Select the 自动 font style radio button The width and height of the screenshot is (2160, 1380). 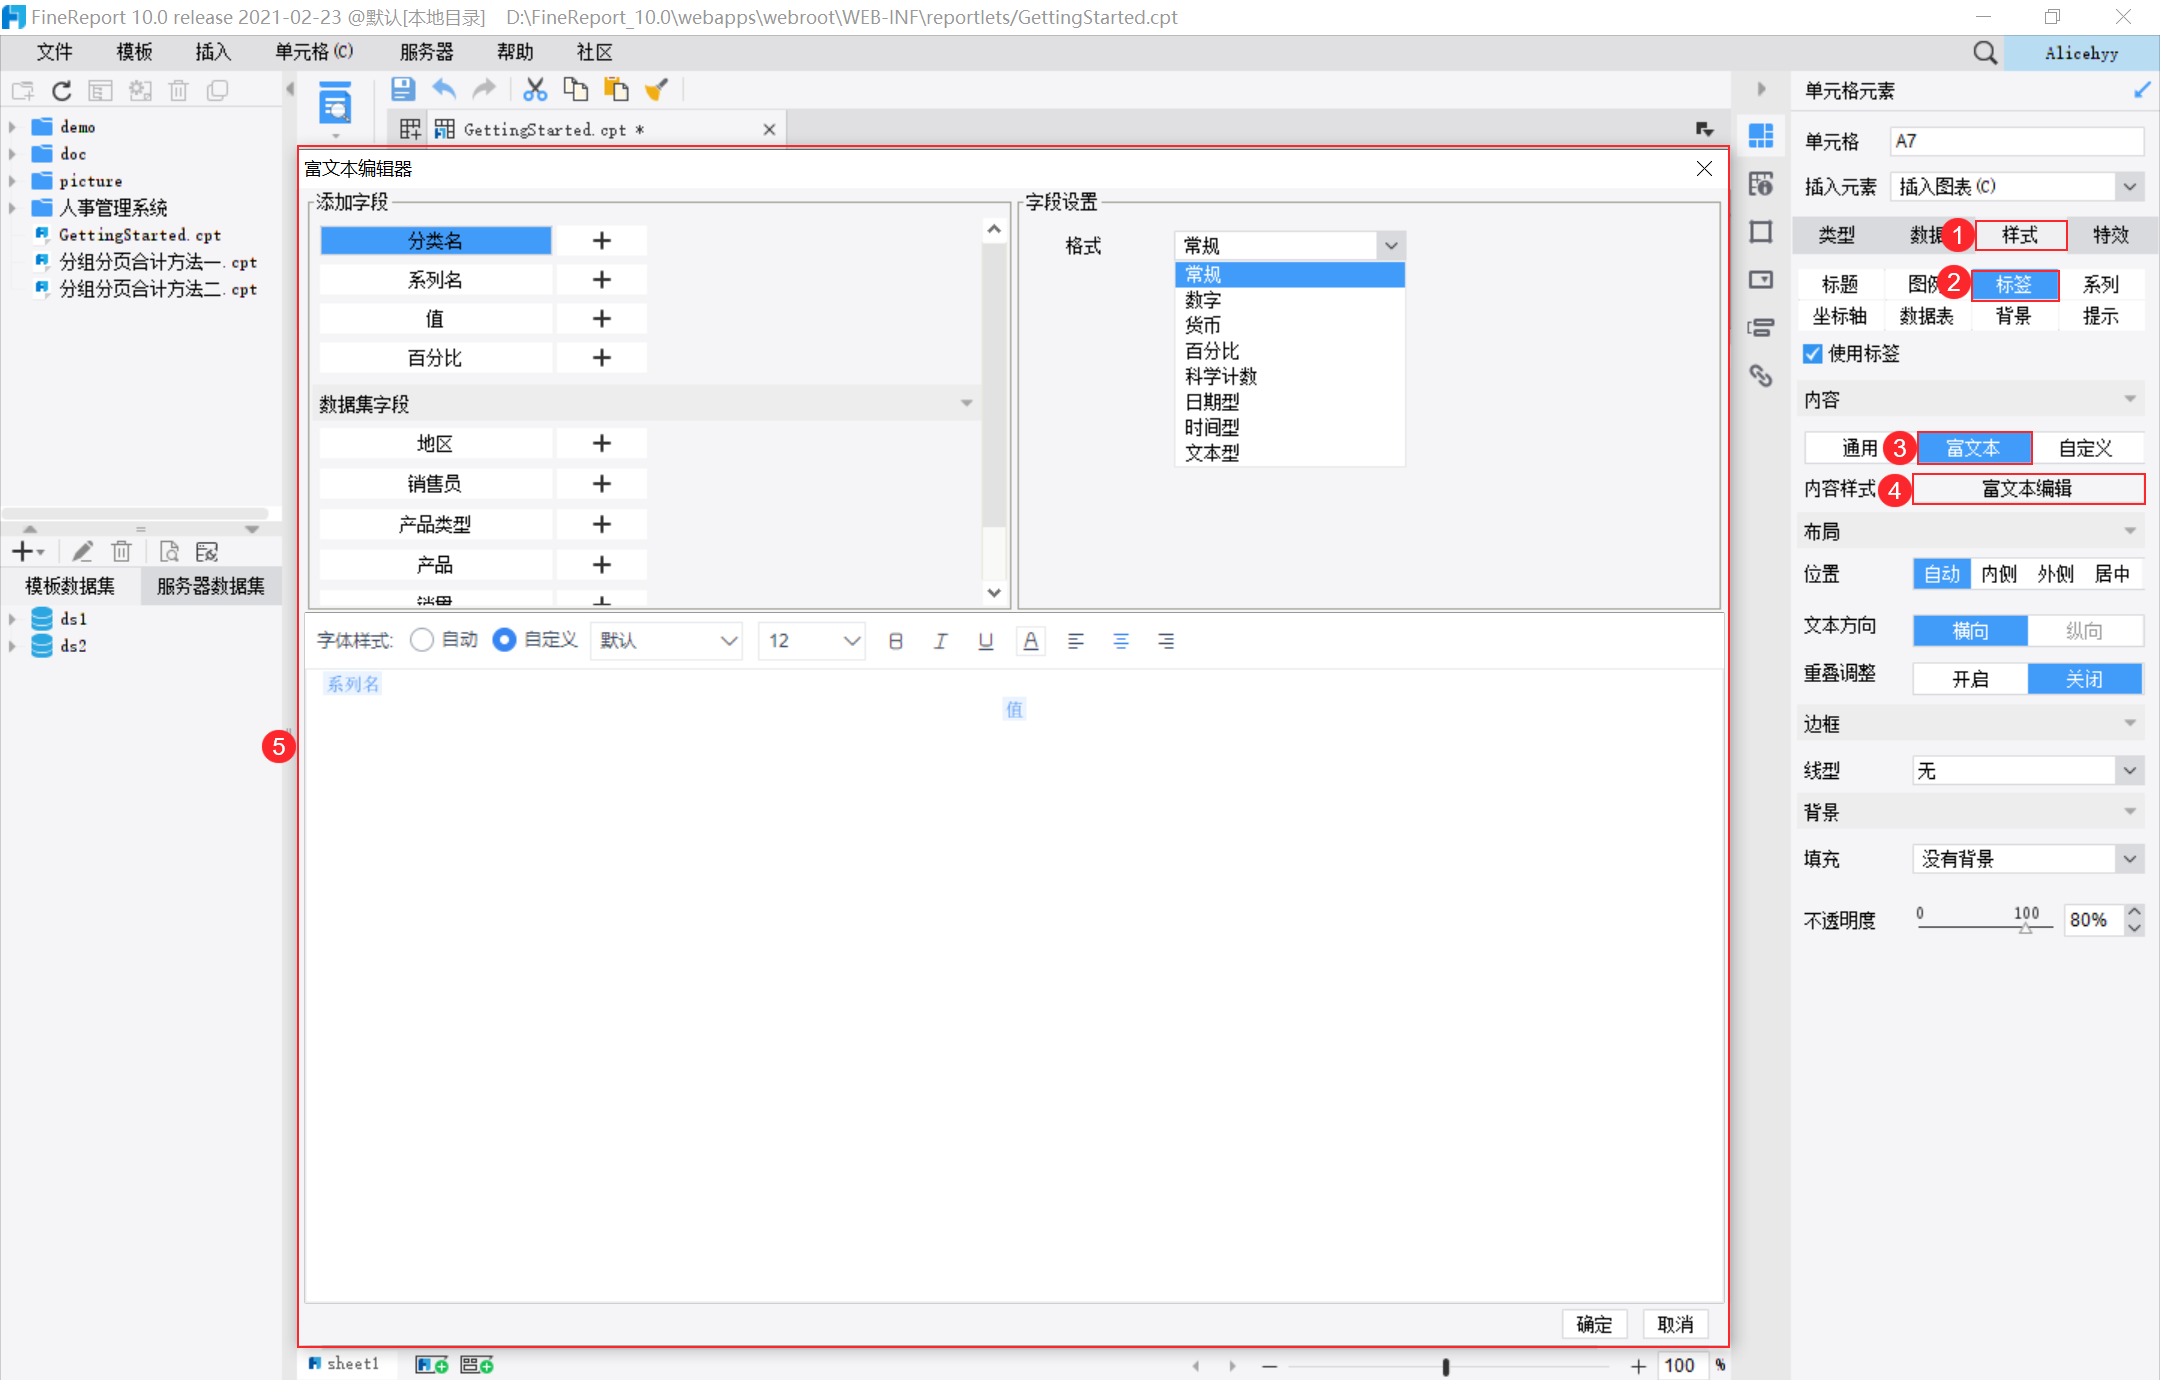[x=422, y=640]
